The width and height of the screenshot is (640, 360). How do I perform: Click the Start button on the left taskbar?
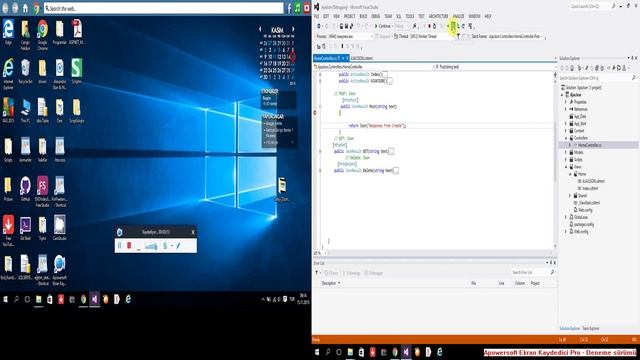[5, 300]
